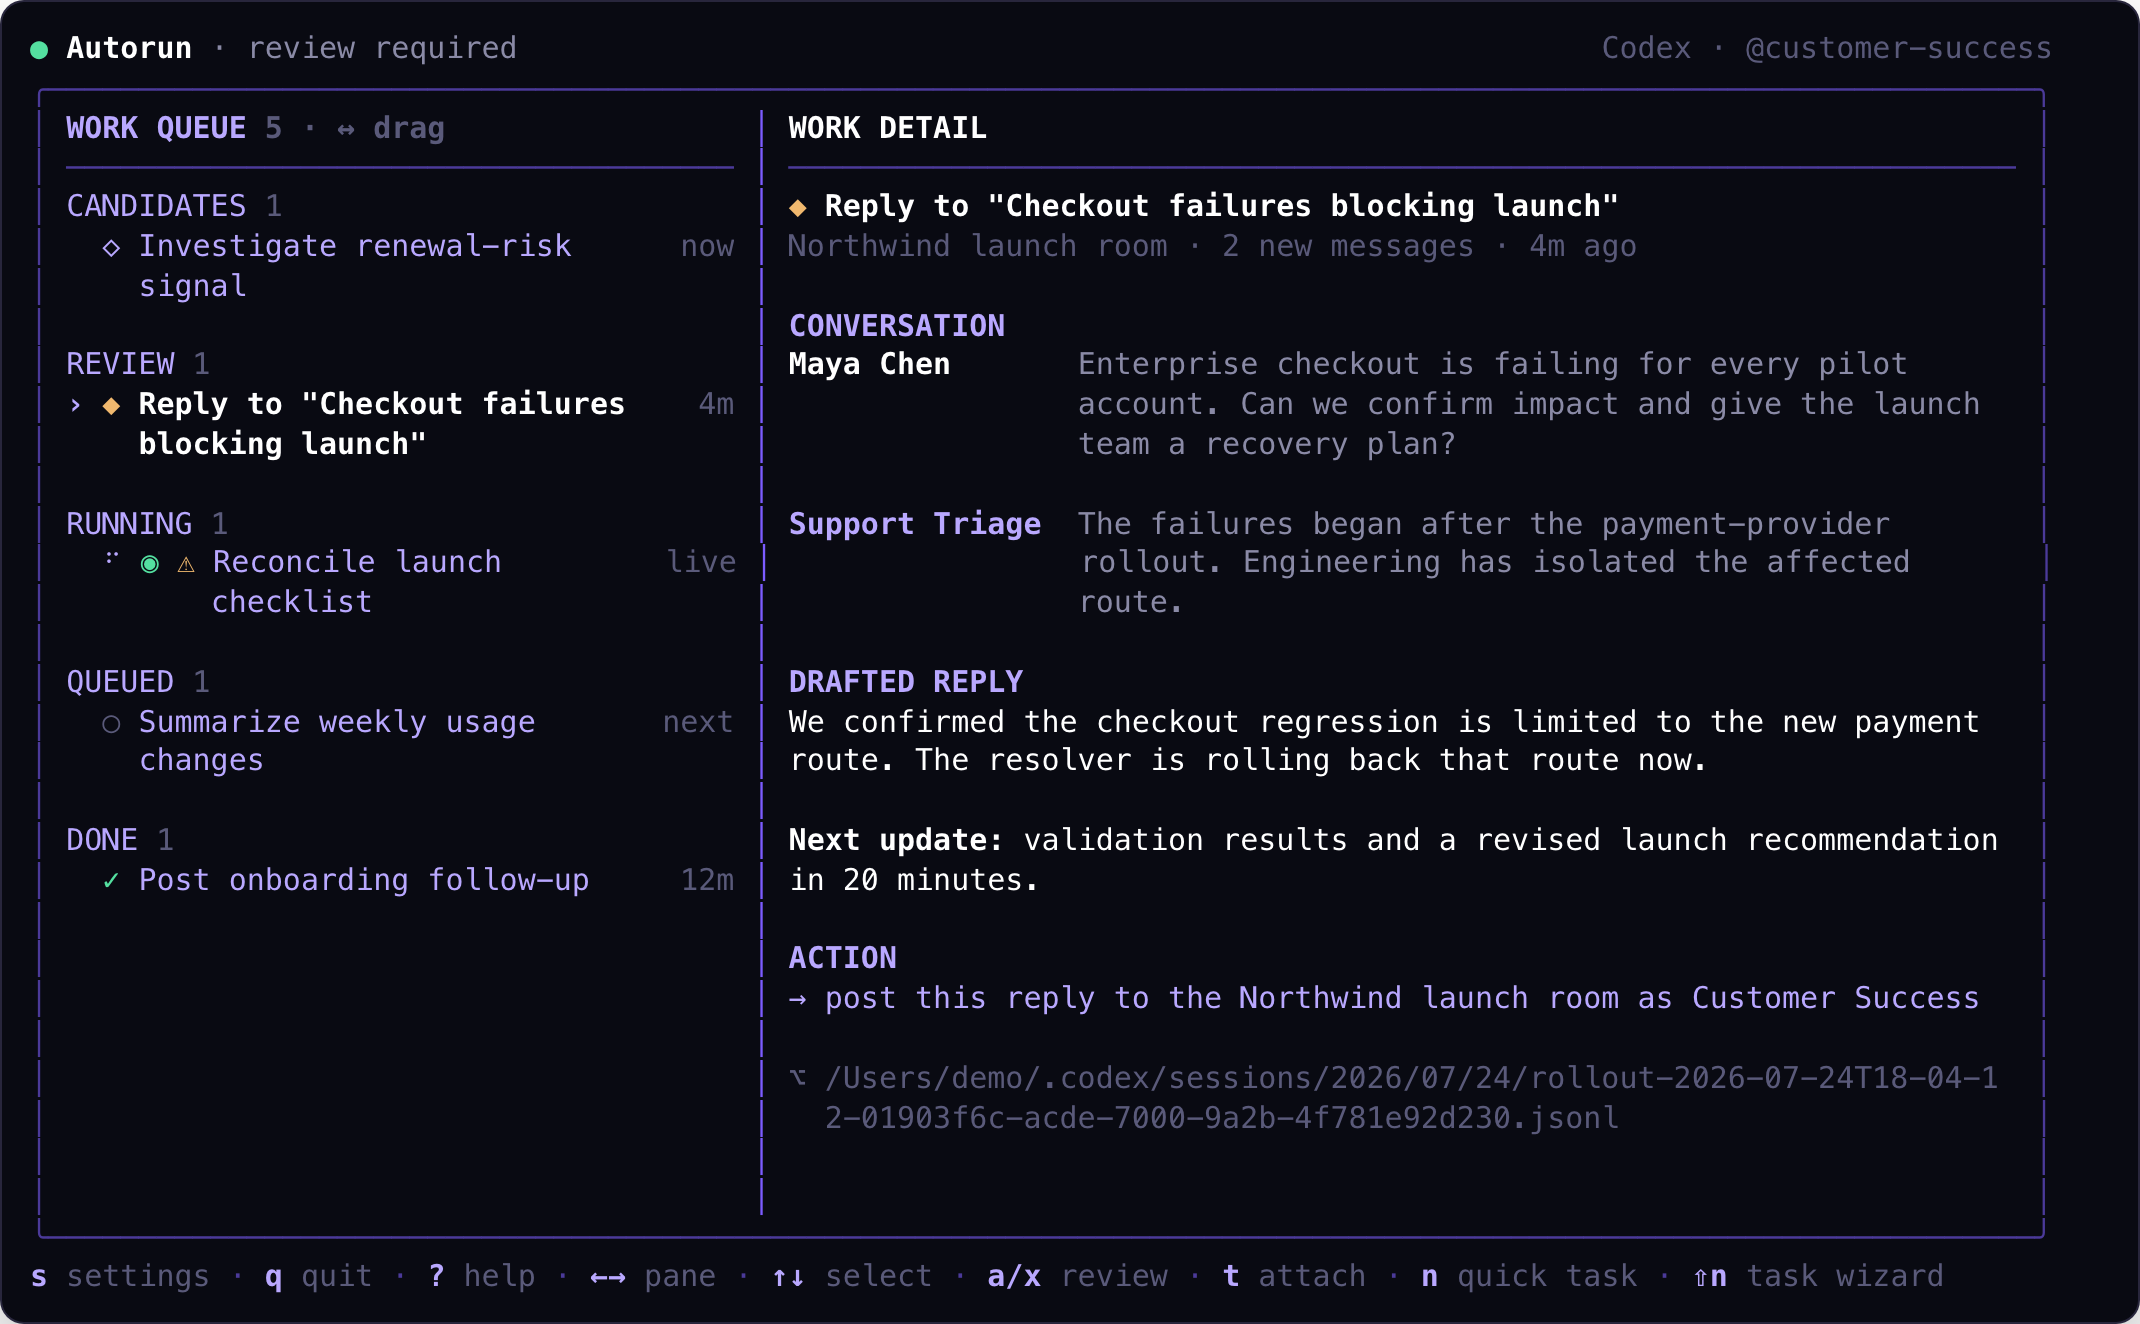Click the Reply to Checkout failures detail title

[1221, 206]
